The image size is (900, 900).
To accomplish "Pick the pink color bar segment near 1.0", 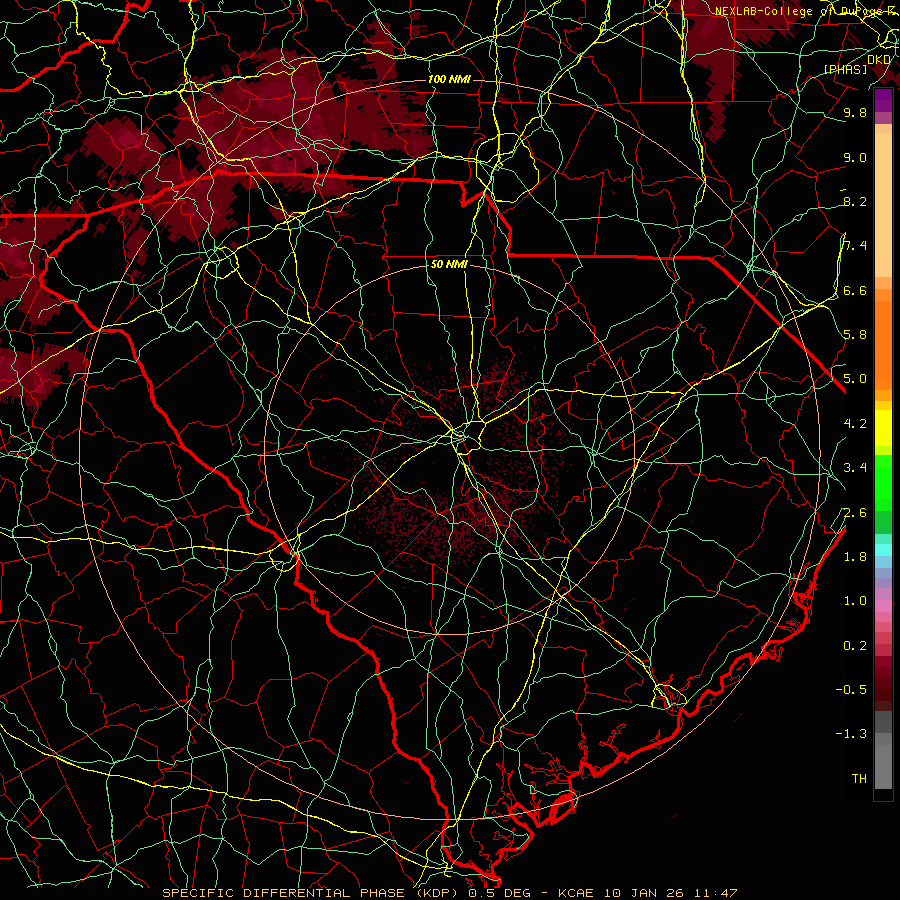I will [883, 606].
